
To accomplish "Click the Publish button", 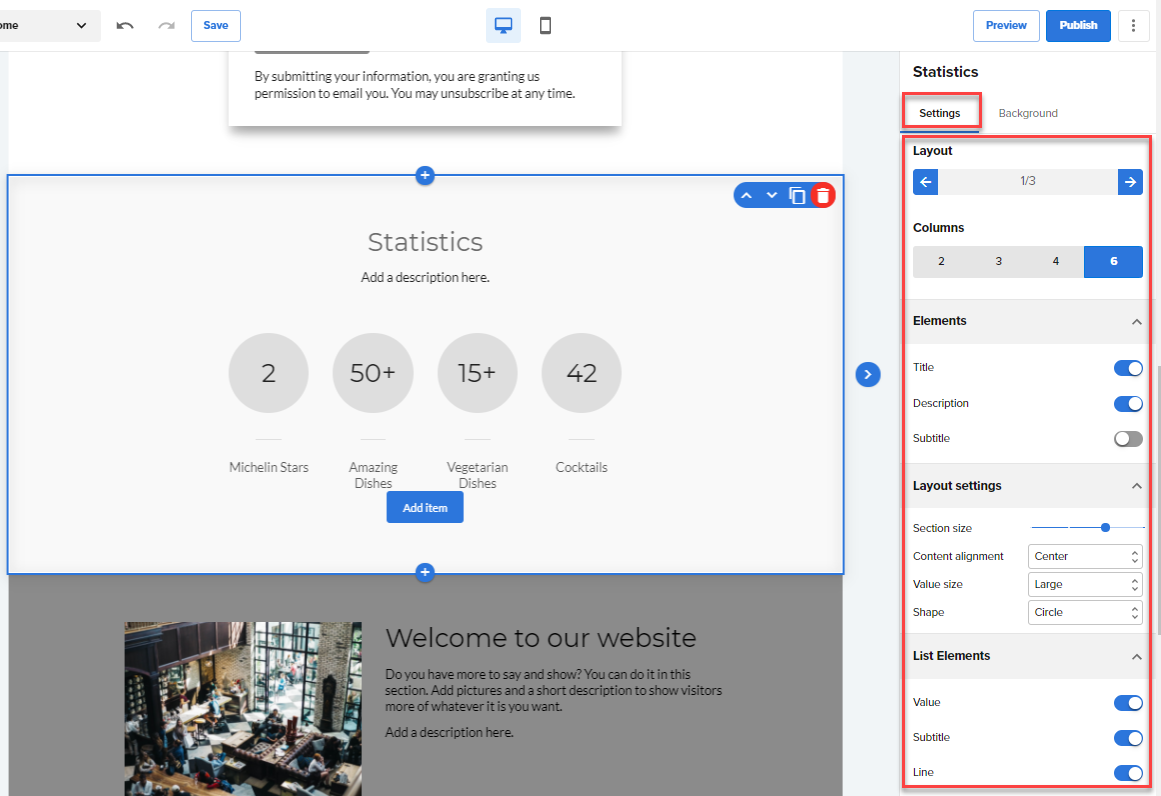I will pyautogui.click(x=1078, y=26).
